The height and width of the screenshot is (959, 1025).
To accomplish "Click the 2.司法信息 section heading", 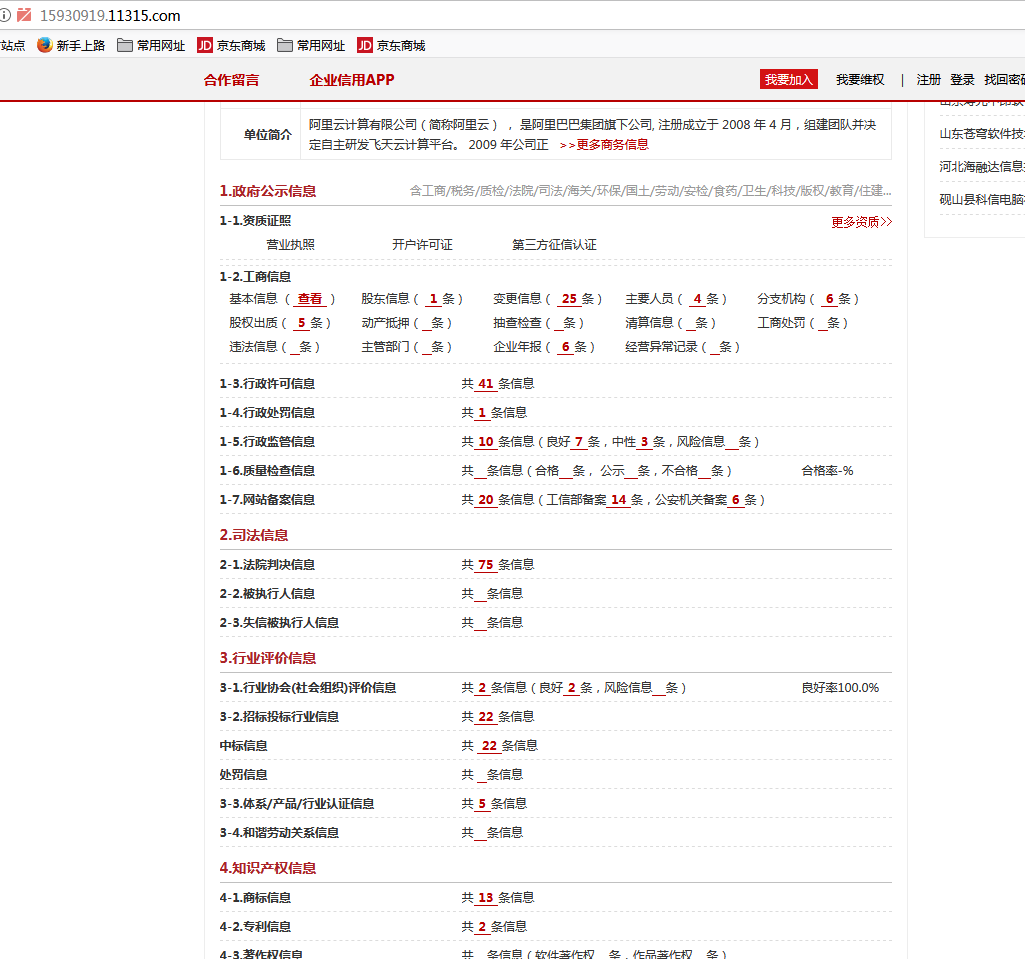I will pos(254,535).
